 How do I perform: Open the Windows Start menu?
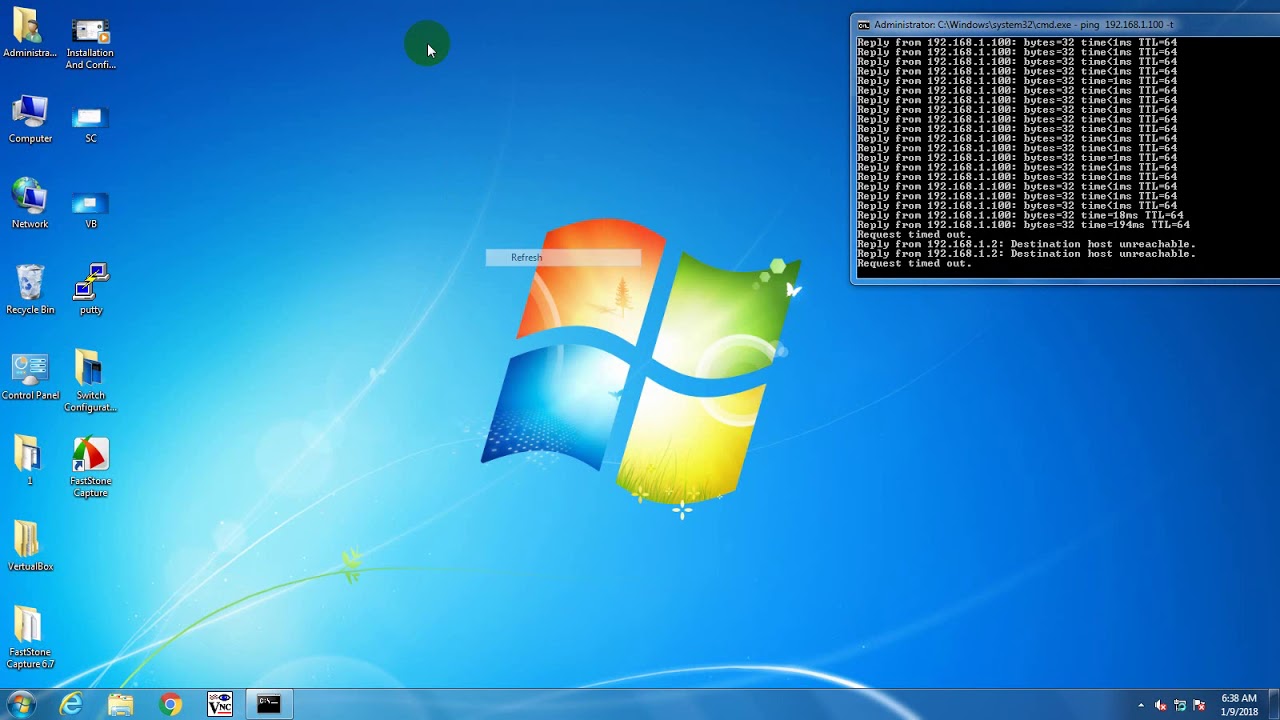(x=21, y=704)
